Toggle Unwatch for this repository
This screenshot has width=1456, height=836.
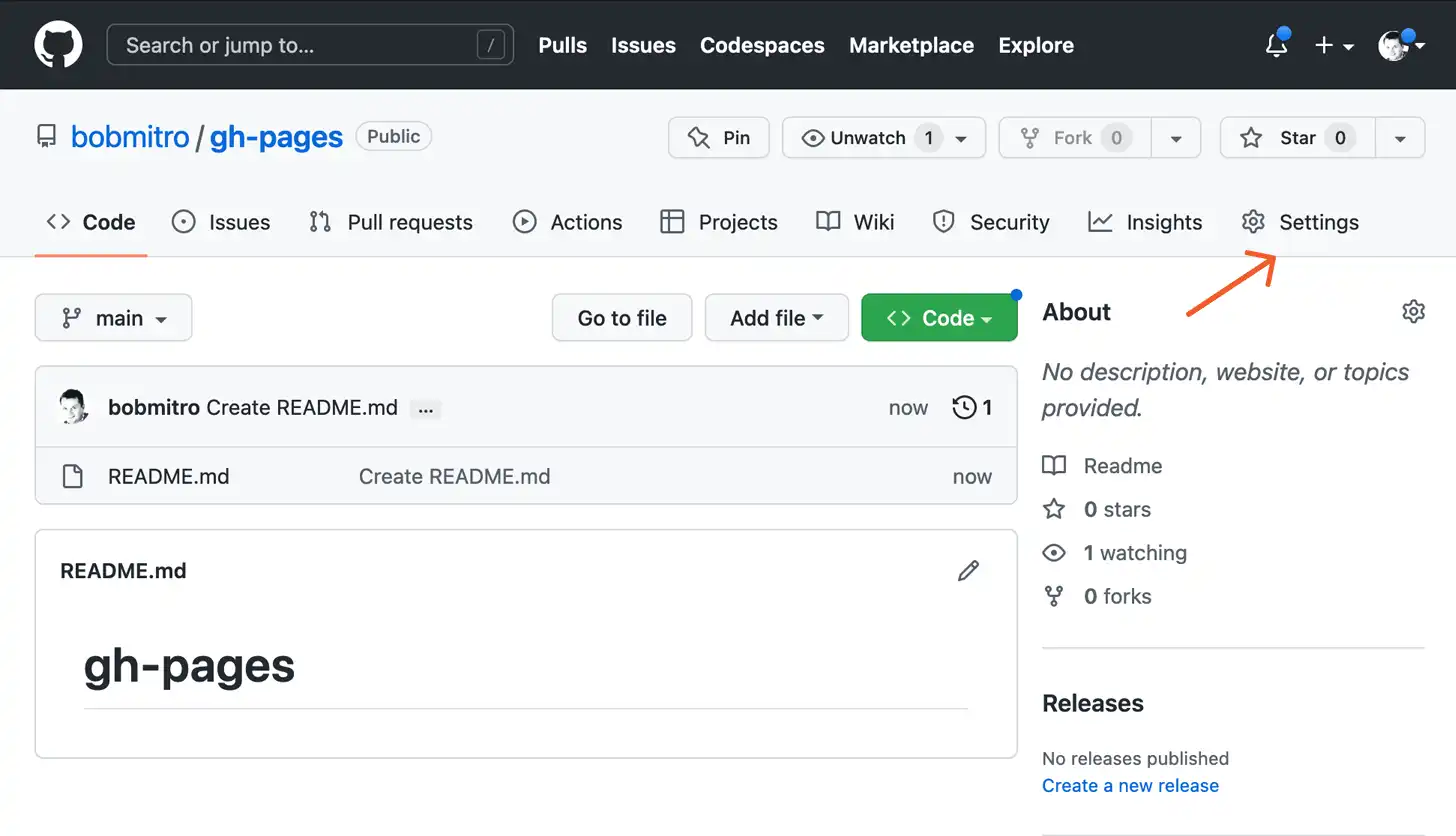(x=866, y=138)
